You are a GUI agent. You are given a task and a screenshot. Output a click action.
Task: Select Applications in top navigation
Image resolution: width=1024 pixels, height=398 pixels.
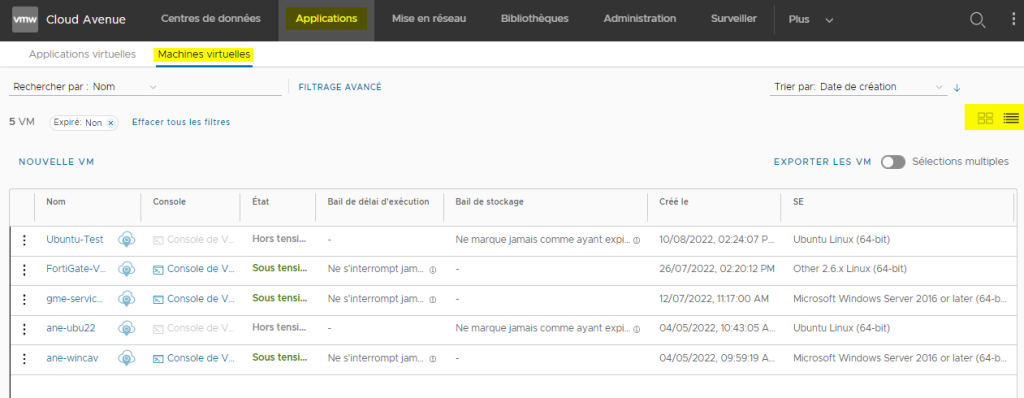click(327, 18)
